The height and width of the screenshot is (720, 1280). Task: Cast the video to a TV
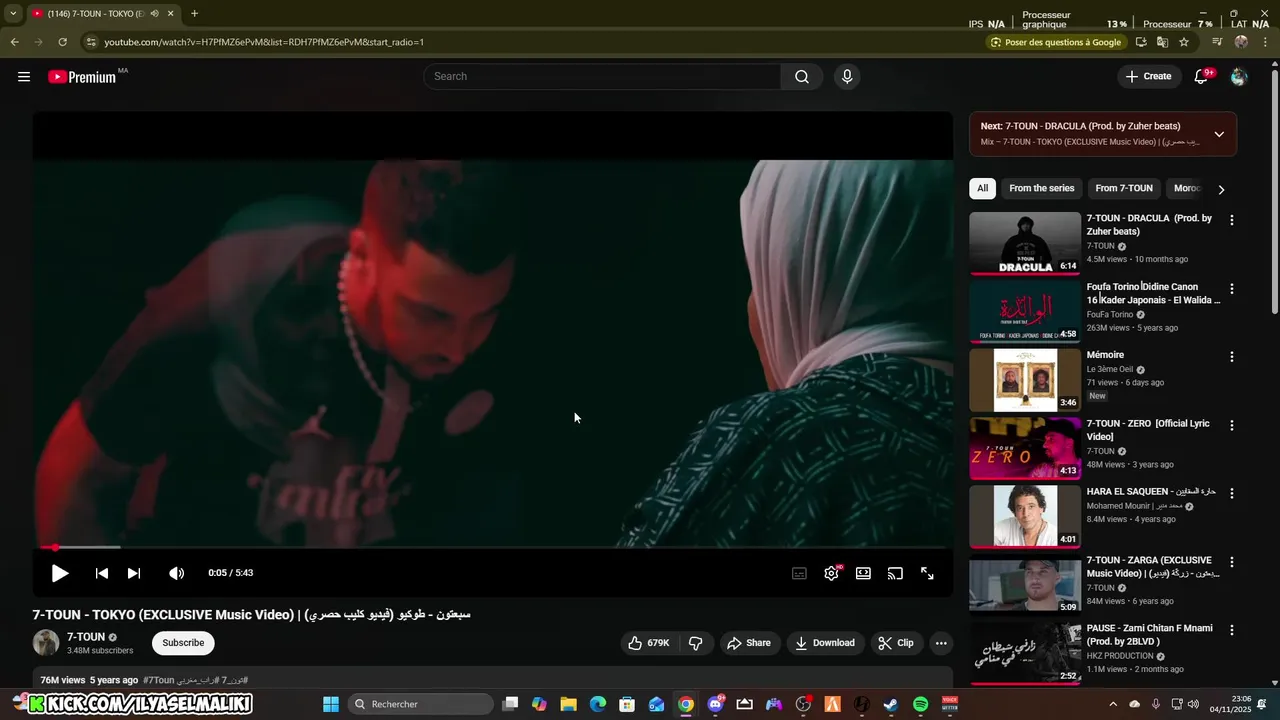click(x=895, y=573)
